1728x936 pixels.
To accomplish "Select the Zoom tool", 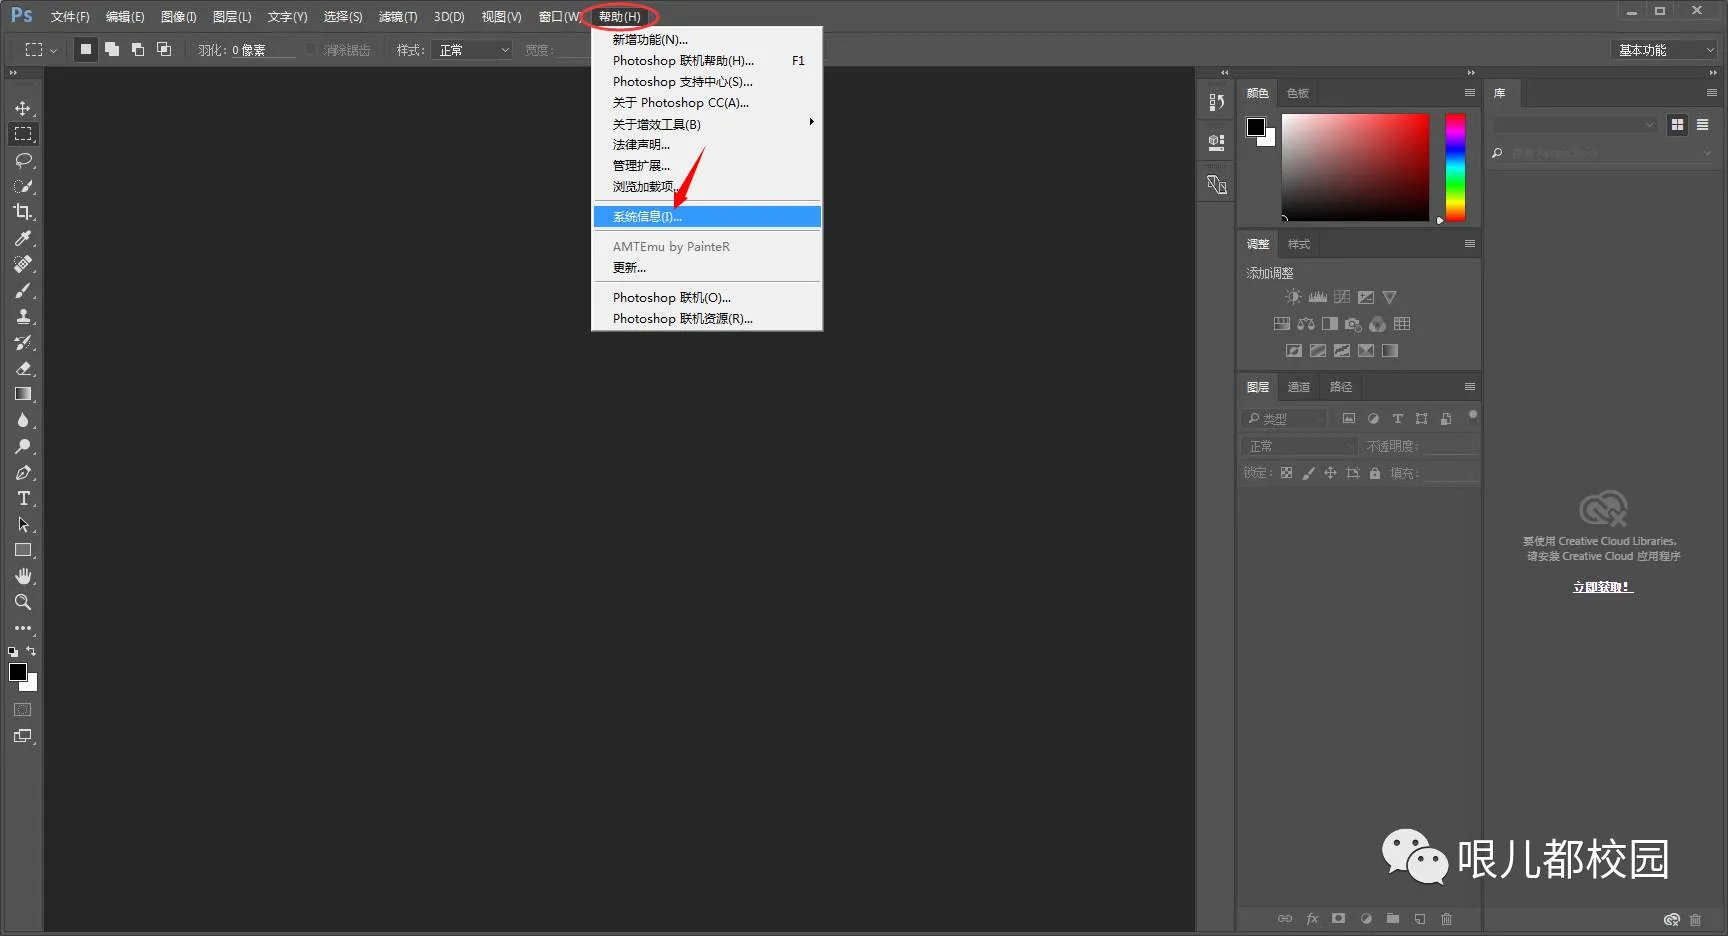I will (x=23, y=602).
